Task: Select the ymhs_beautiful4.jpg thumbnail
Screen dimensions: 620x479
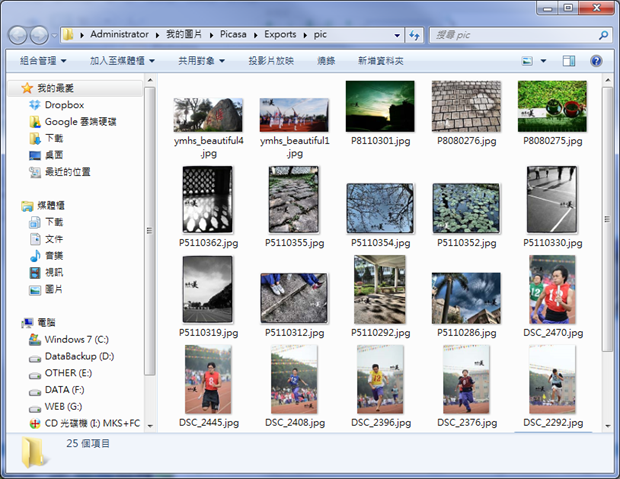Action: click(208, 115)
